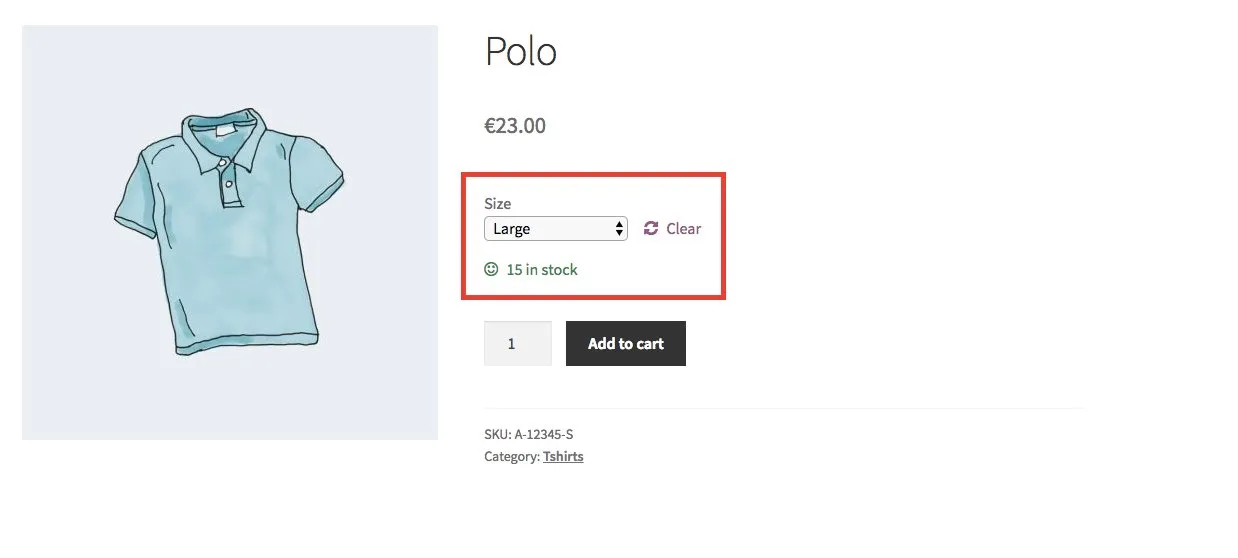Click the 15 in stock text
This screenshot has height=558, width=1238.
(542, 269)
